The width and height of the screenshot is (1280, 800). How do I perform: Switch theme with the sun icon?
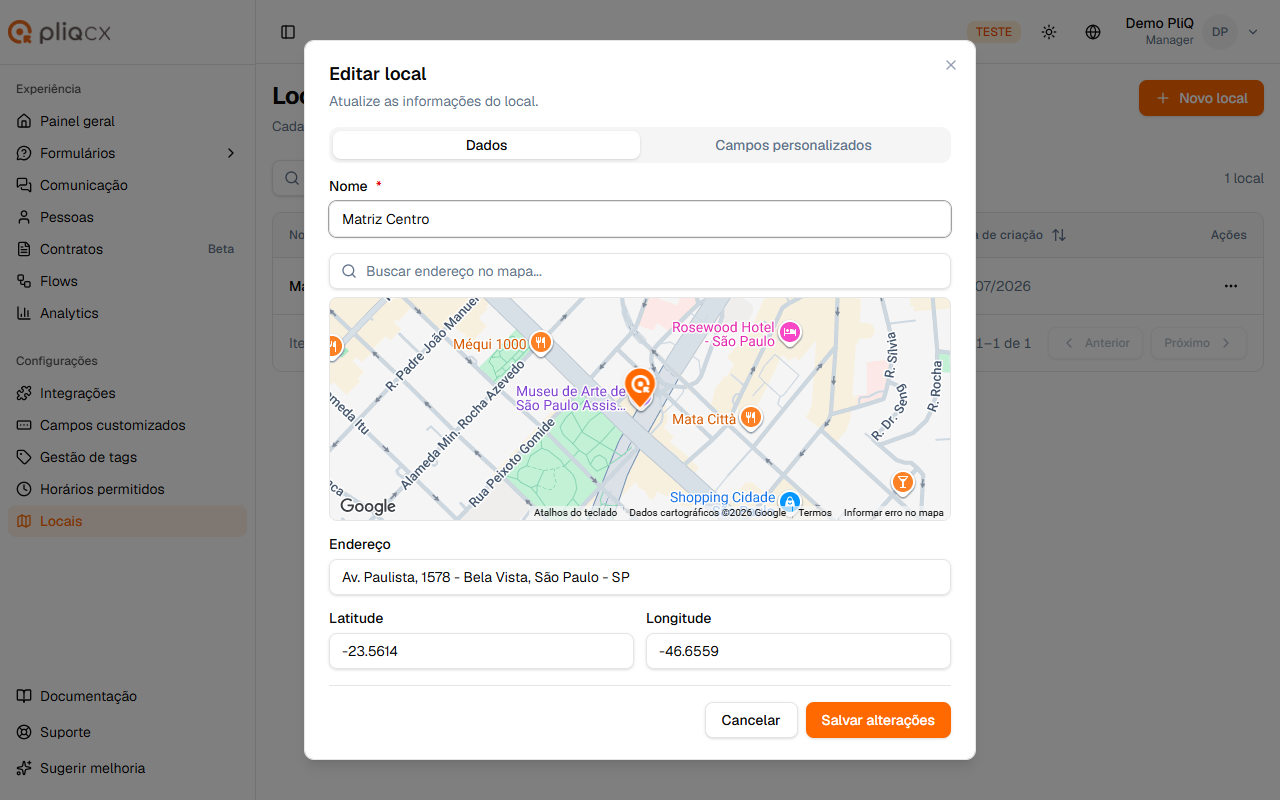pyautogui.click(x=1049, y=32)
